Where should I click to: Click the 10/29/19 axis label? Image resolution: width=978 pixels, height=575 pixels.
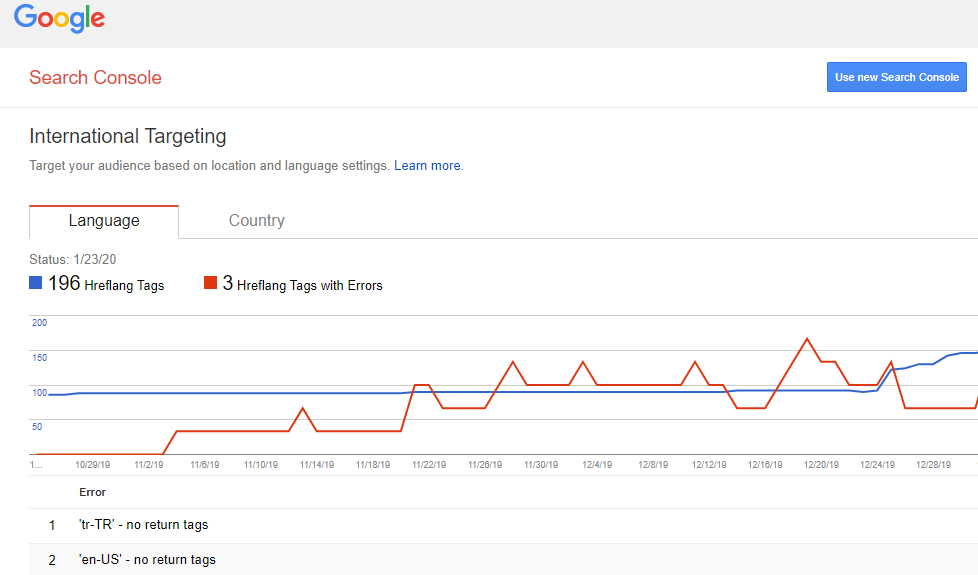click(x=92, y=465)
